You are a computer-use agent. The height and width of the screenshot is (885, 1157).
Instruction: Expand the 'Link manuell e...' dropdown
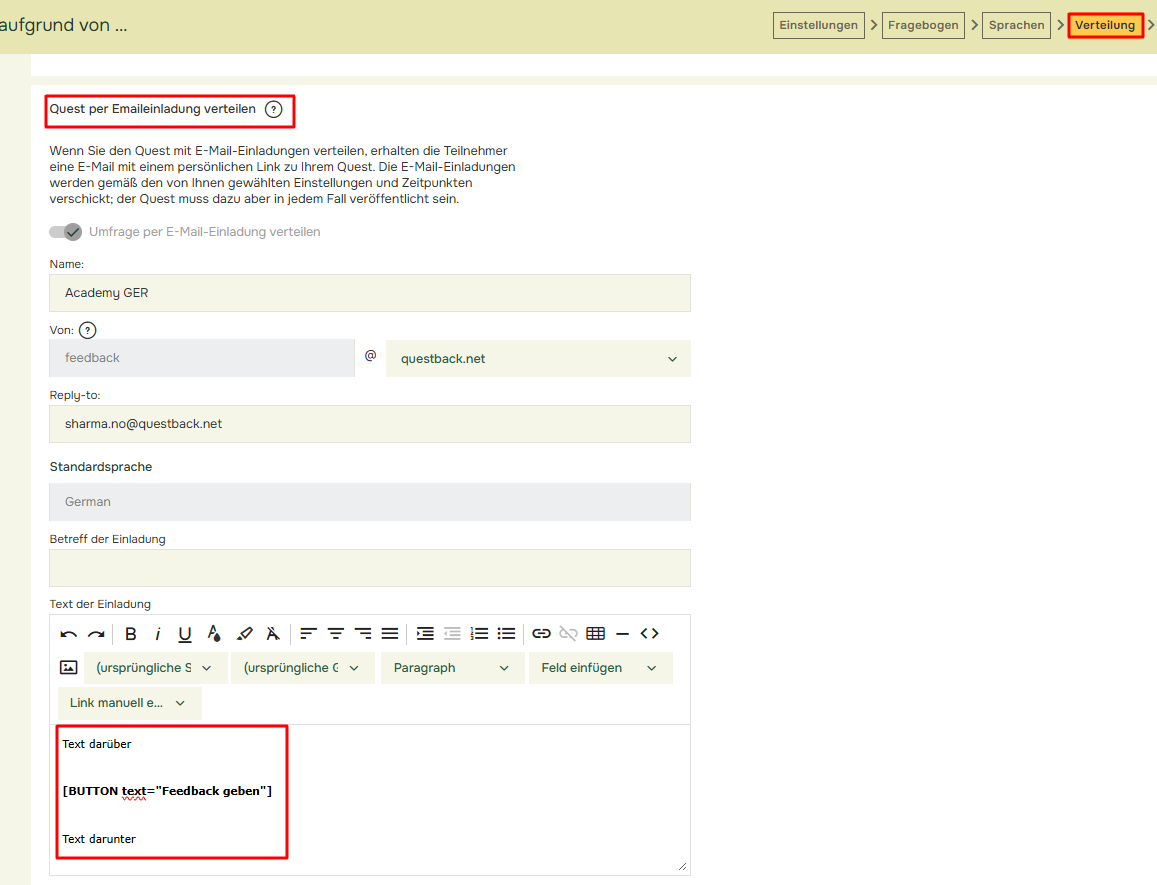coord(128,703)
